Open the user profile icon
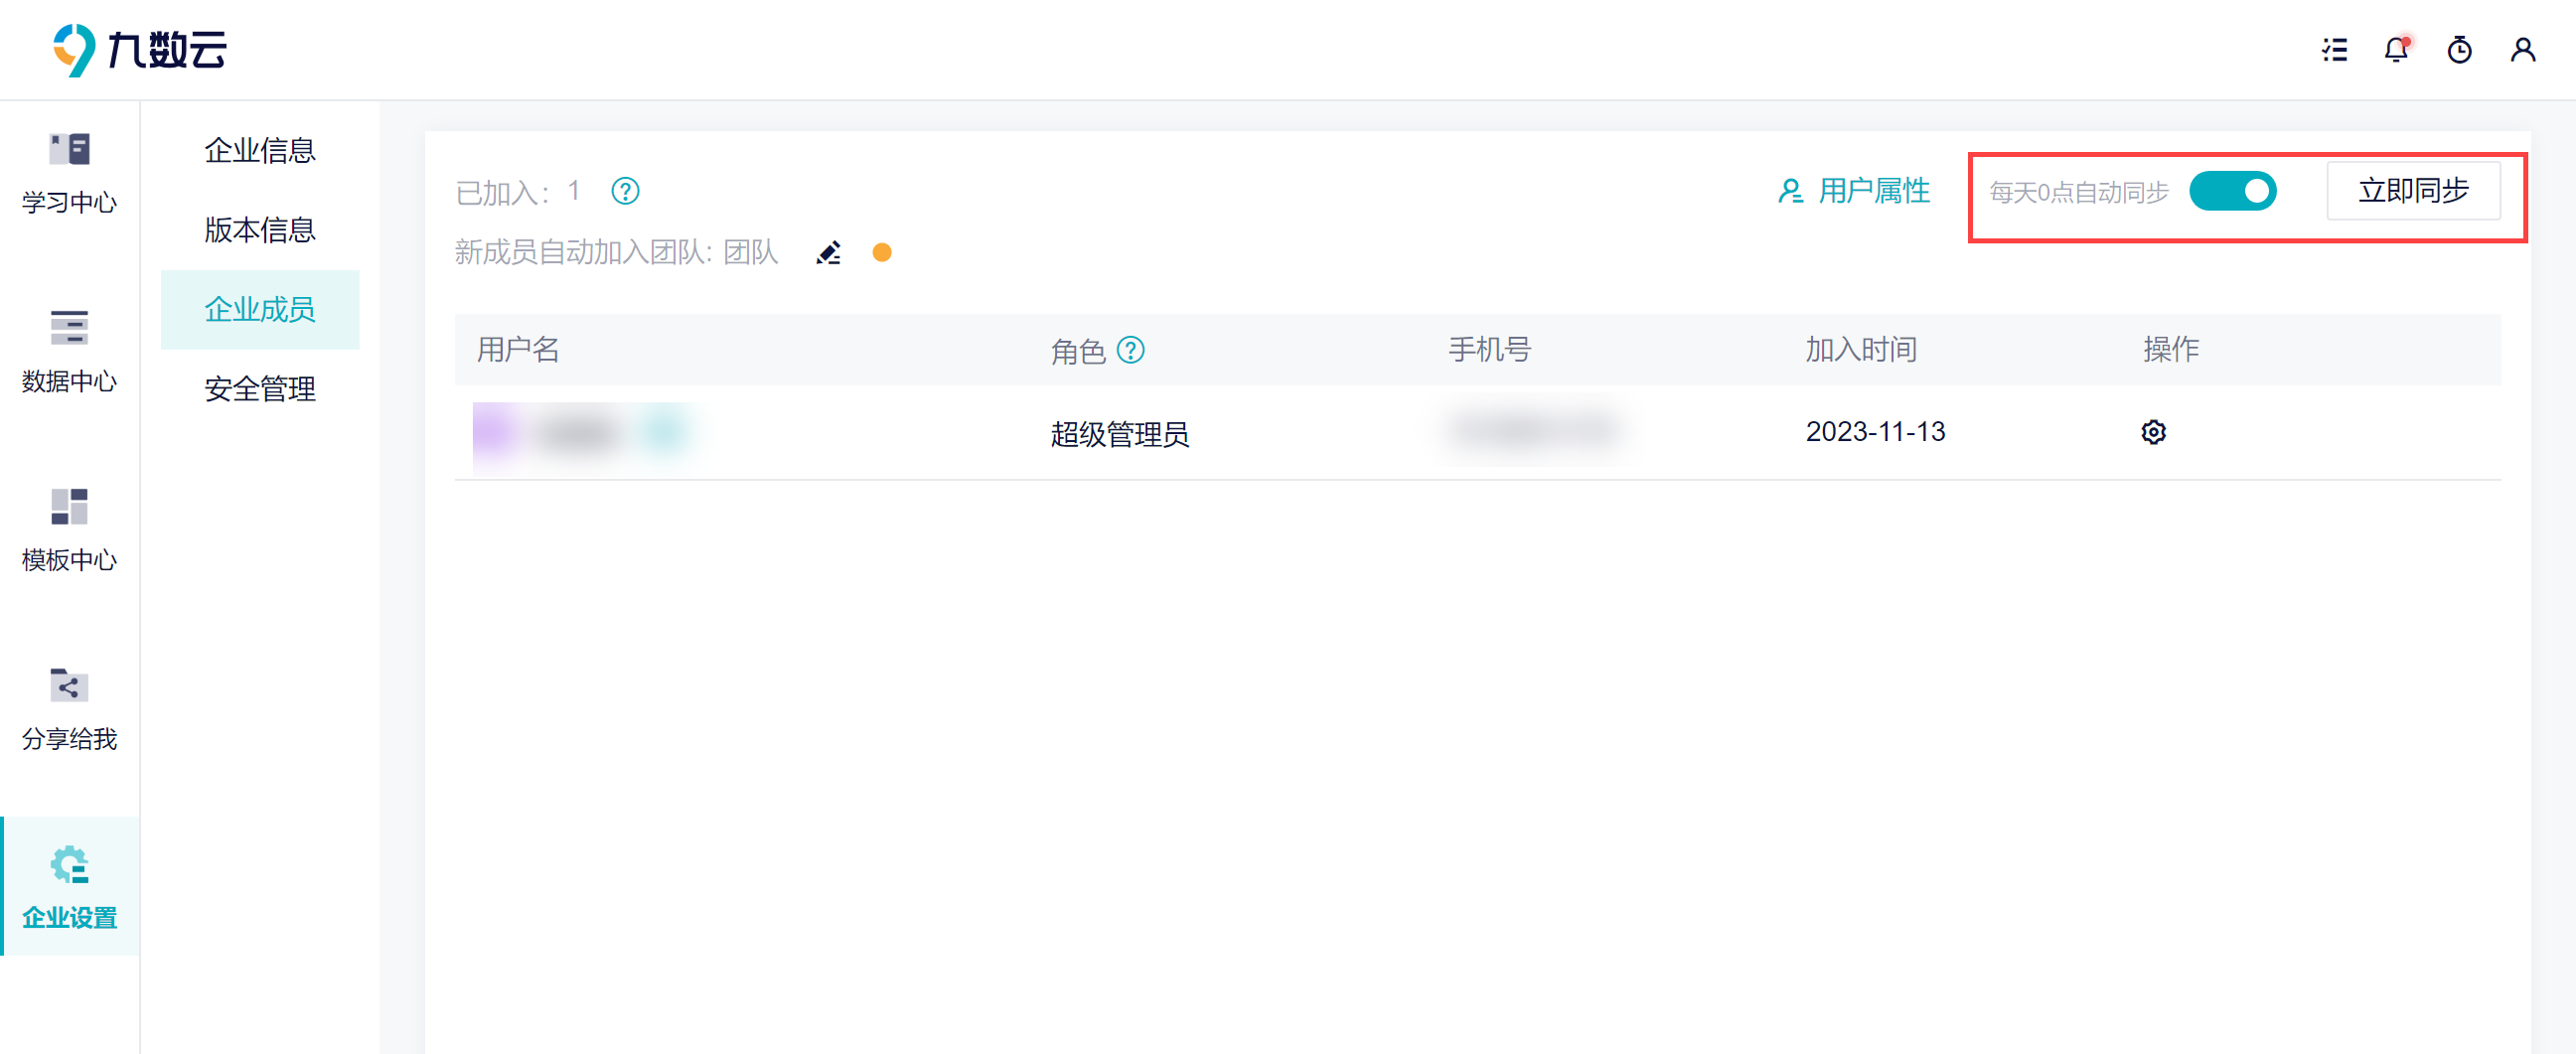The width and height of the screenshot is (2576, 1054). pos(2522,50)
